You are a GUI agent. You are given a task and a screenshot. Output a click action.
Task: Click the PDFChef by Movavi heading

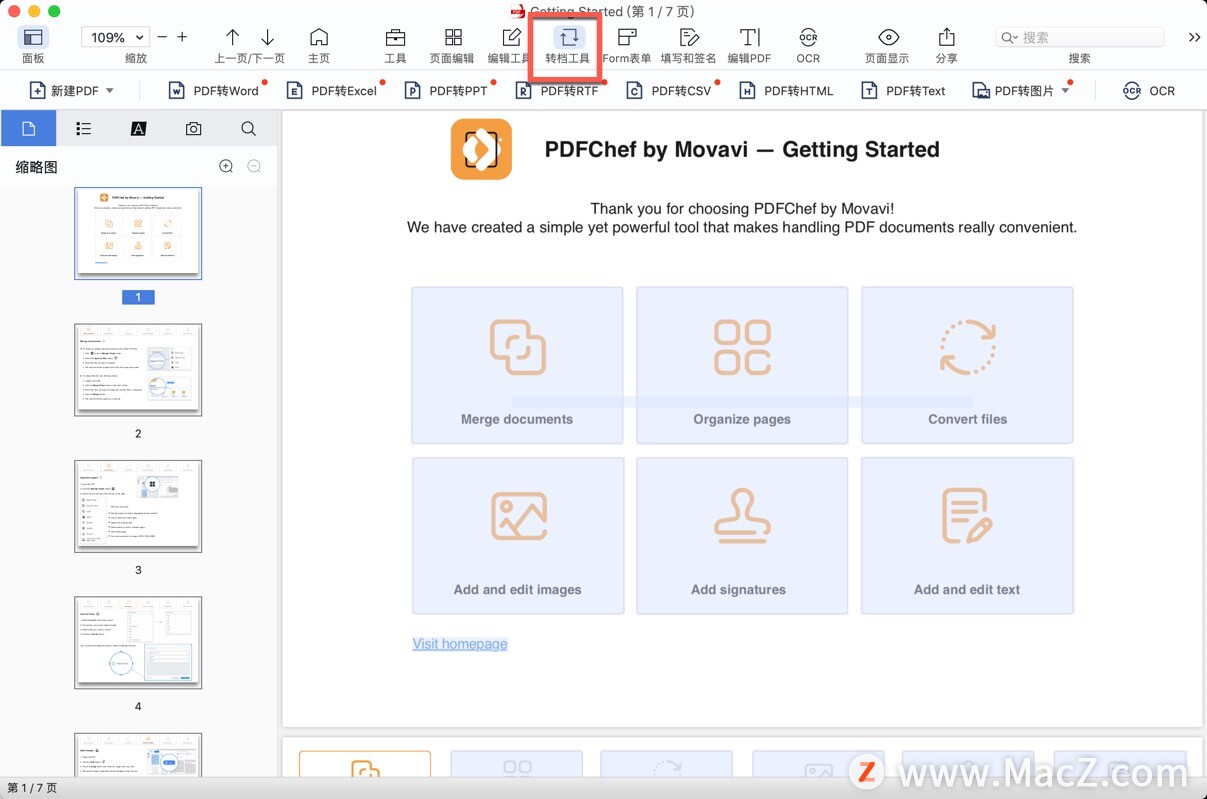742,150
